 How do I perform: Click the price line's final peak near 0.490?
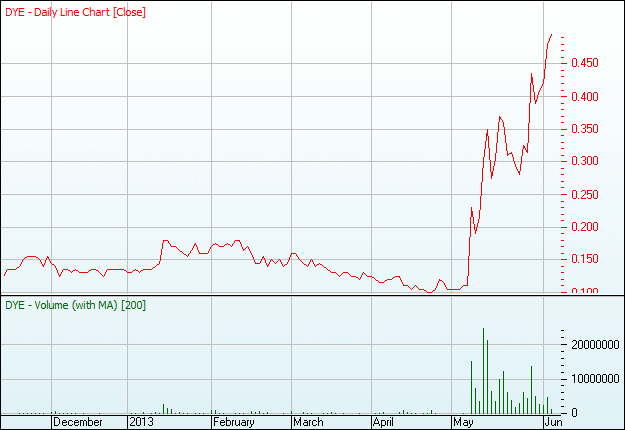coord(552,35)
